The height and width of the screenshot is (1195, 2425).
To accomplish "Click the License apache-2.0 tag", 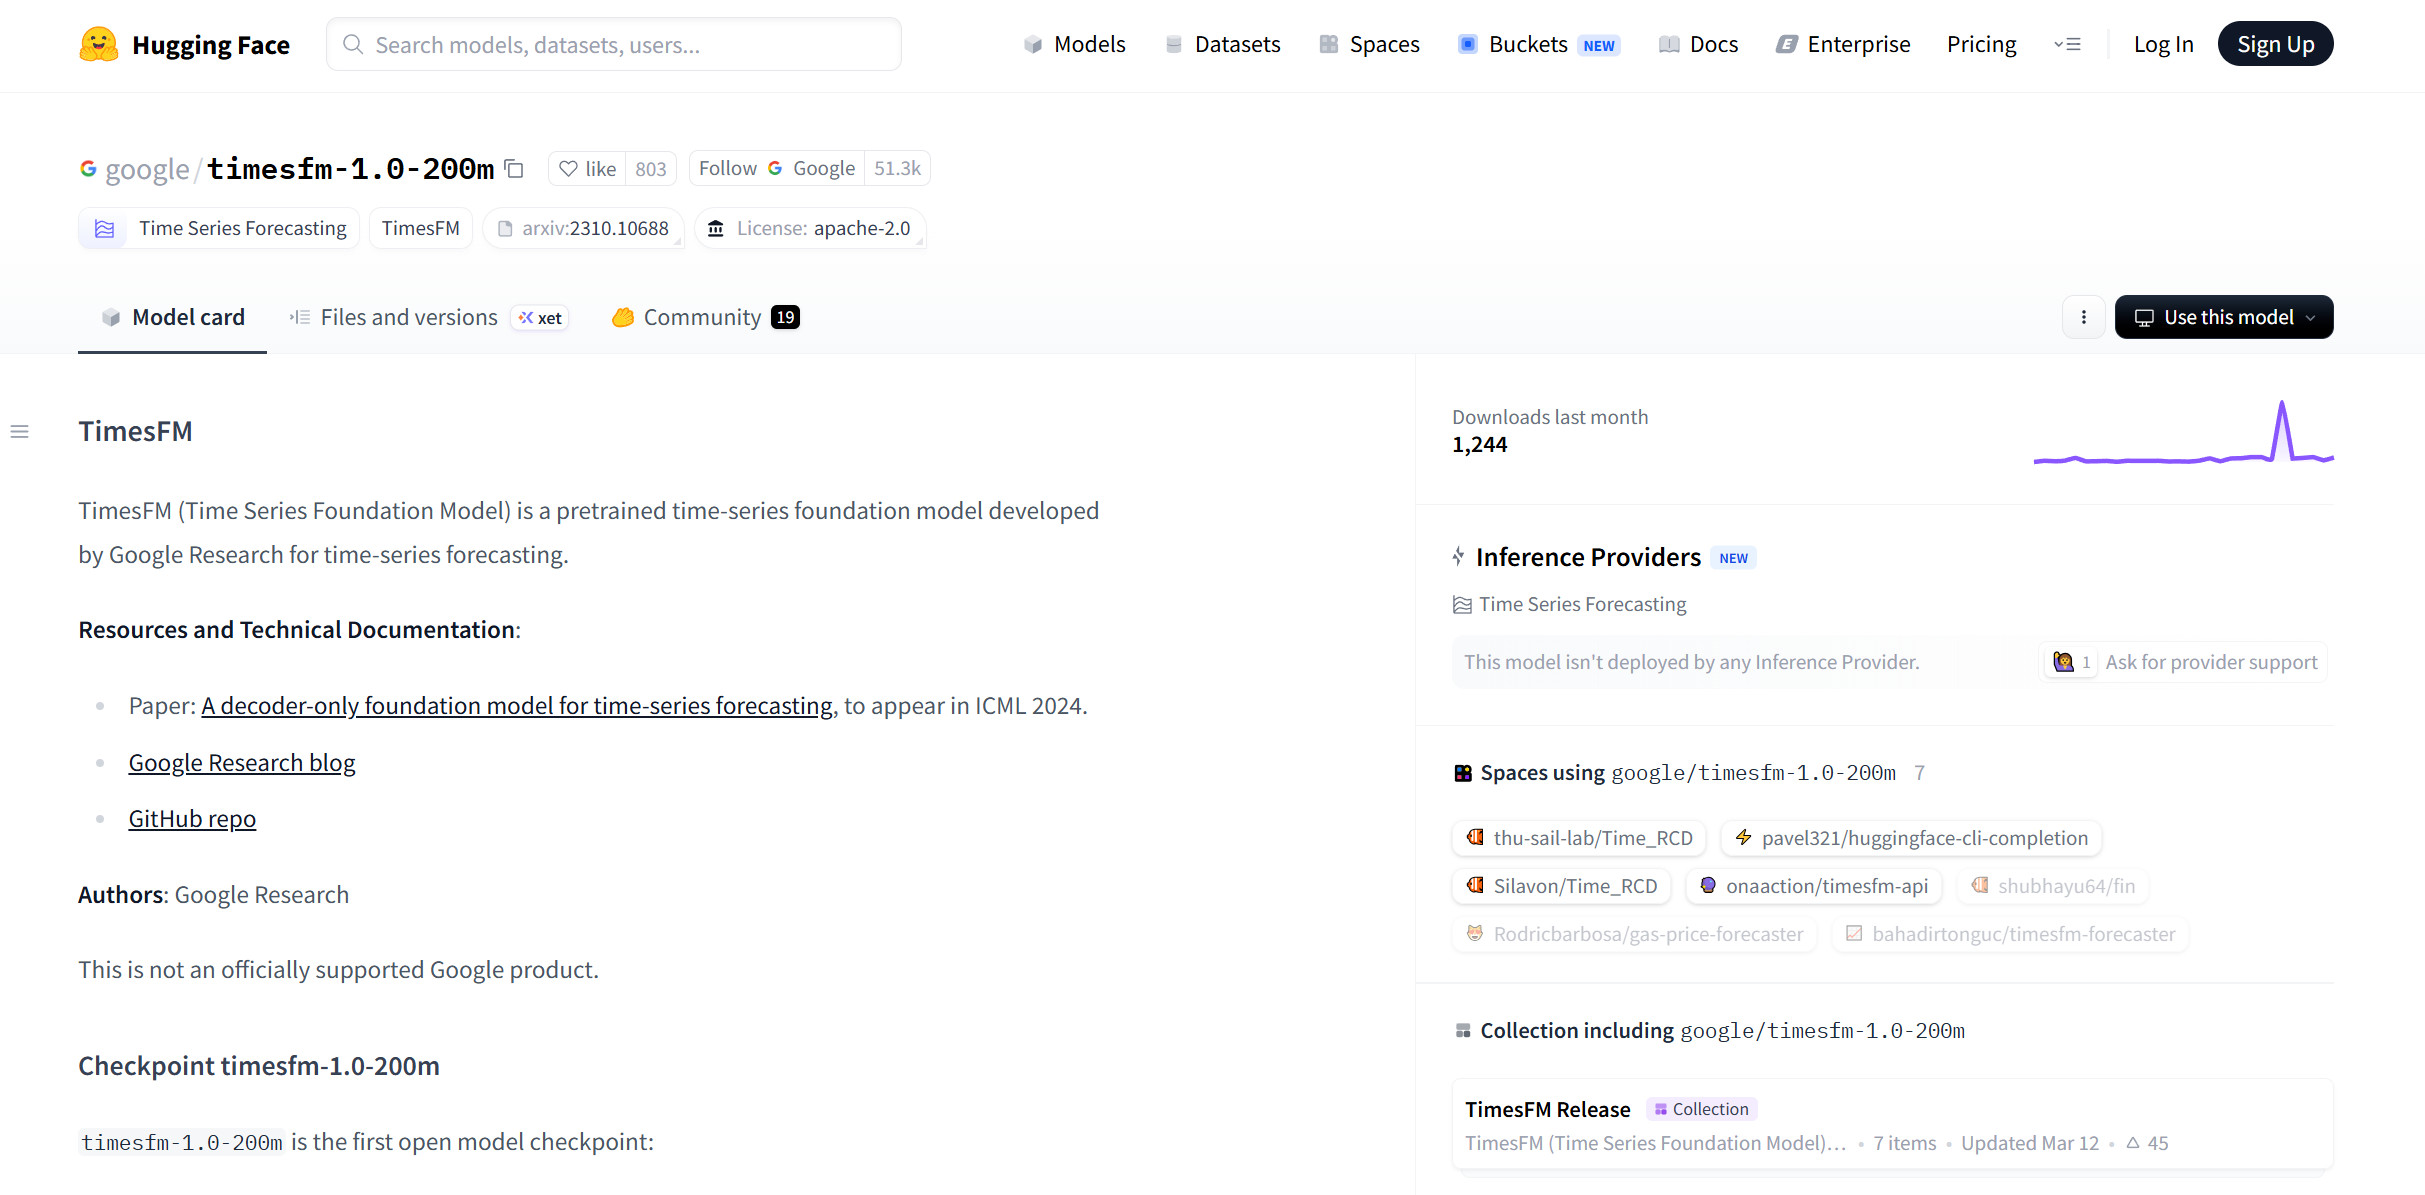I will [x=811, y=229].
